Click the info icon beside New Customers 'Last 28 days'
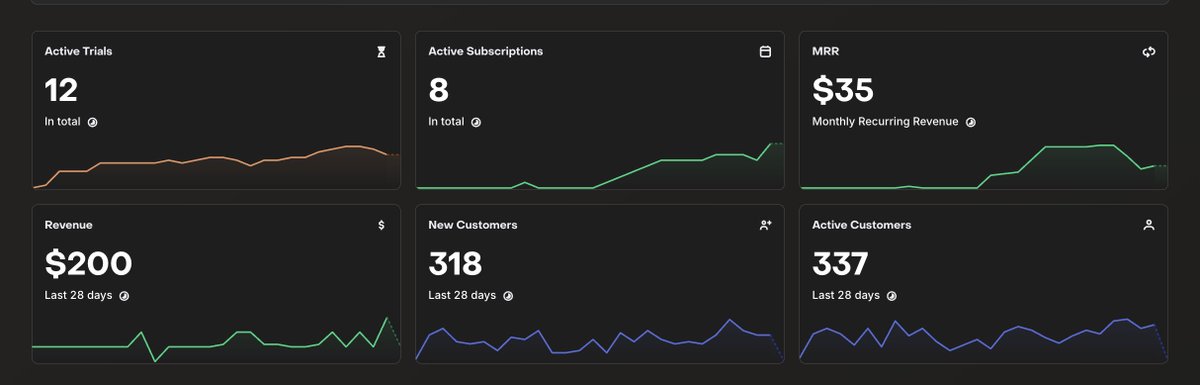The height and width of the screenshot is (385, 1200). click(508, 296)
